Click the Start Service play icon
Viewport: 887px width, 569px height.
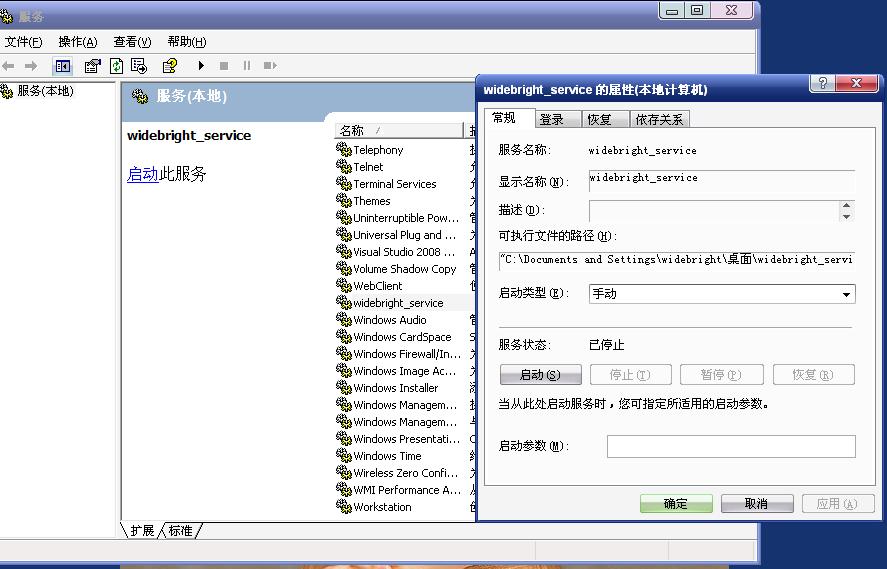(x=201, y=66)
